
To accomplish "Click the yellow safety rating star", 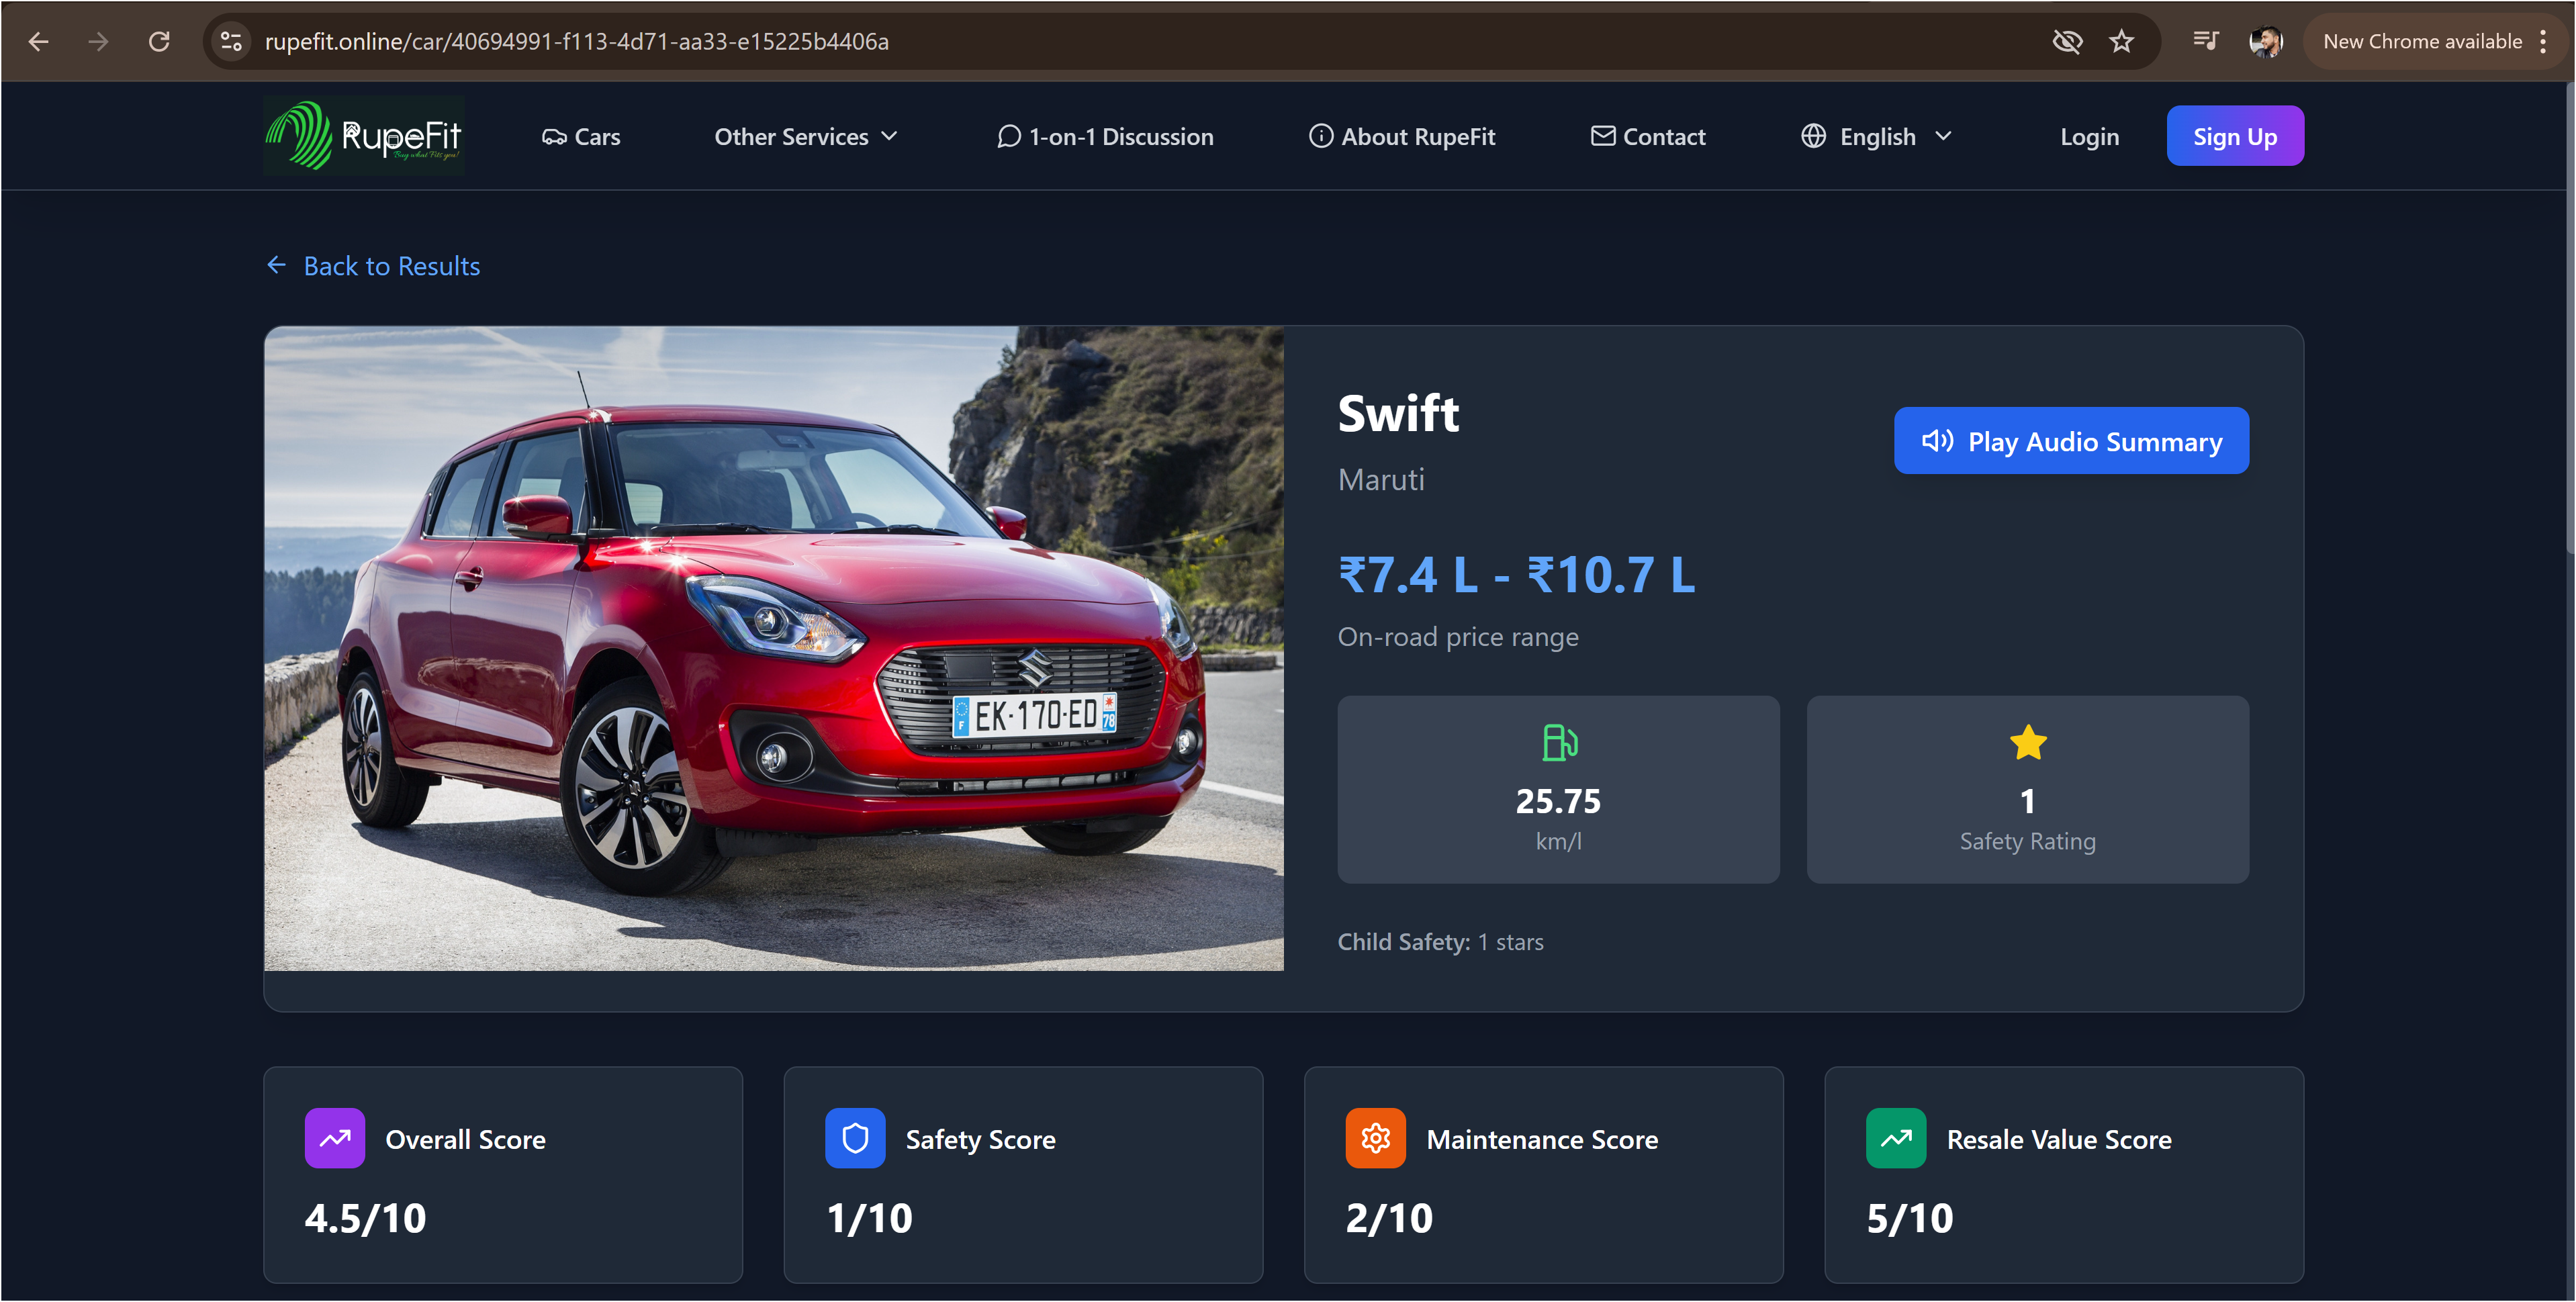I will click(2027, 743).
